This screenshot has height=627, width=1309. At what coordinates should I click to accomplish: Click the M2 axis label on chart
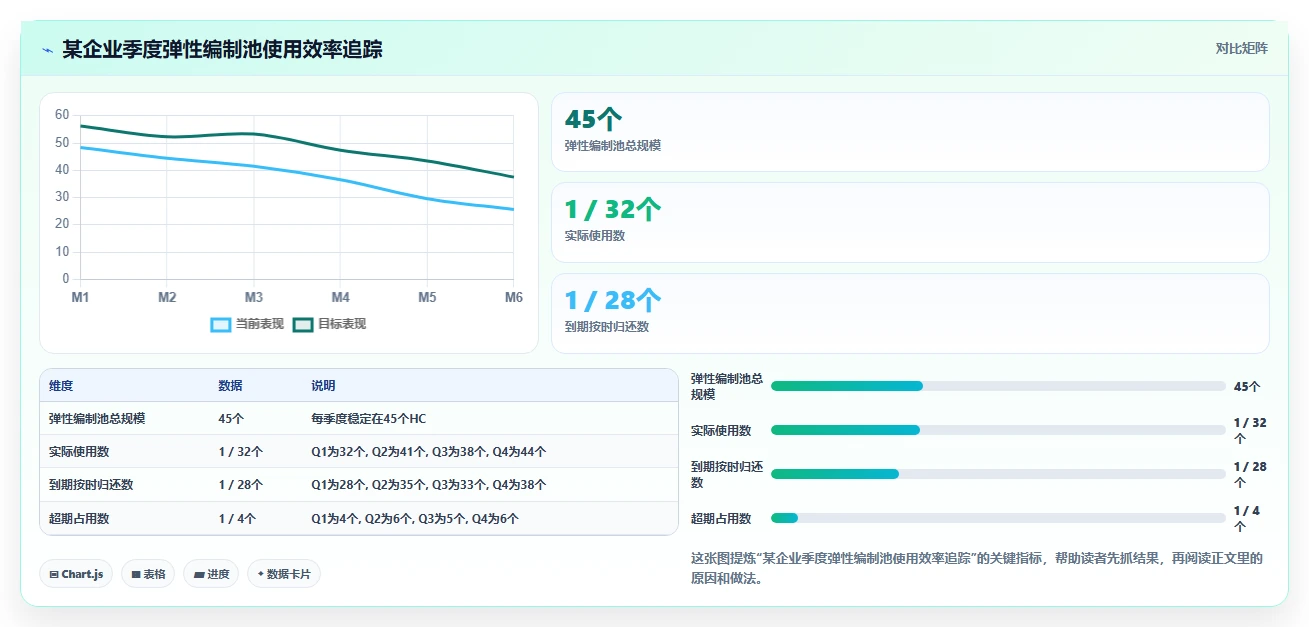(167, 298)
